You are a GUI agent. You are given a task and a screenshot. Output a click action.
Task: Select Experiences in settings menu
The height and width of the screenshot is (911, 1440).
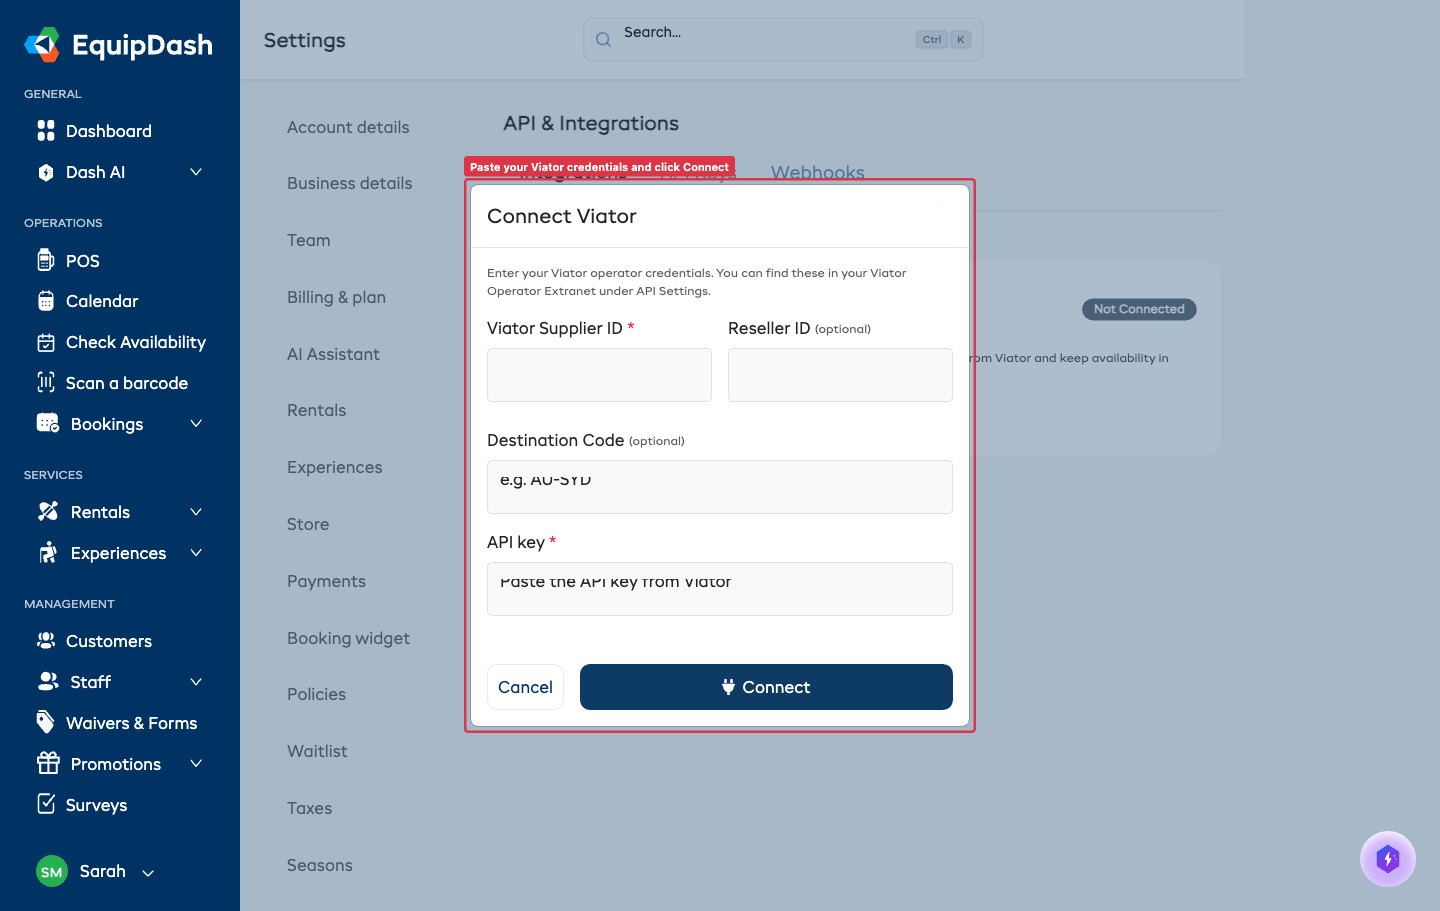[334, 467]
